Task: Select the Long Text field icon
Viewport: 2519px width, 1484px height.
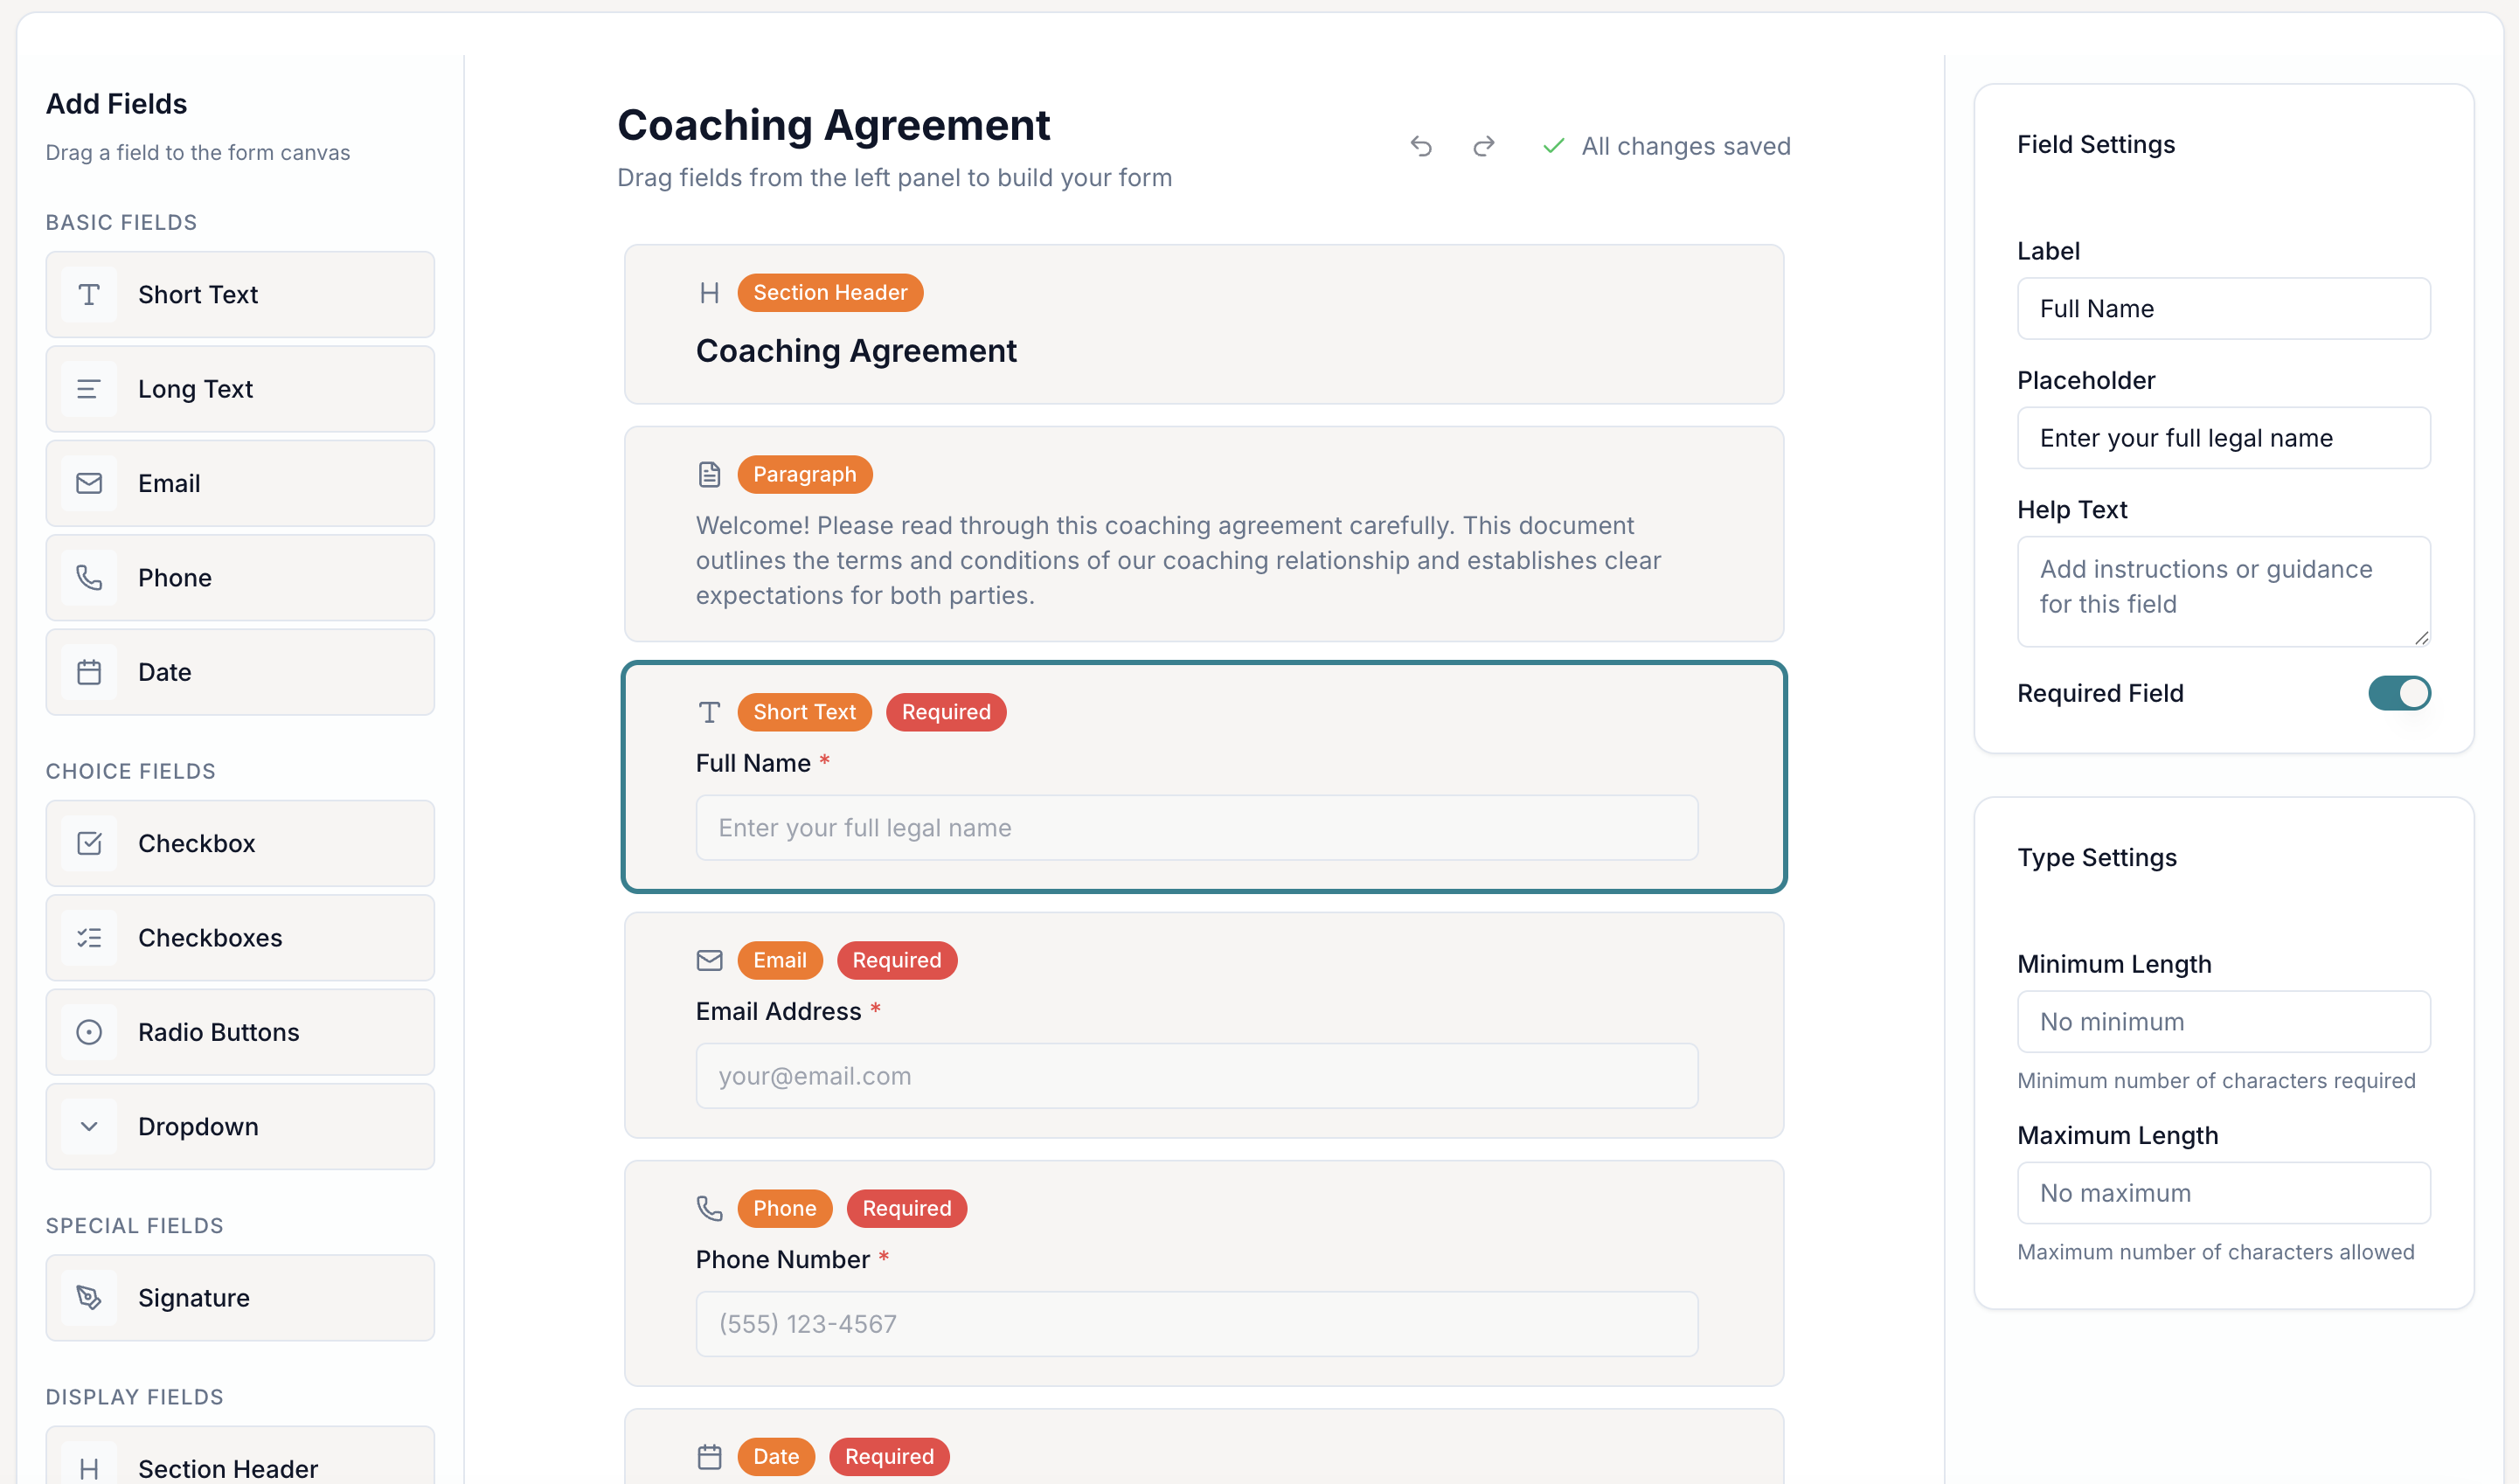Action: coord(89,389)
